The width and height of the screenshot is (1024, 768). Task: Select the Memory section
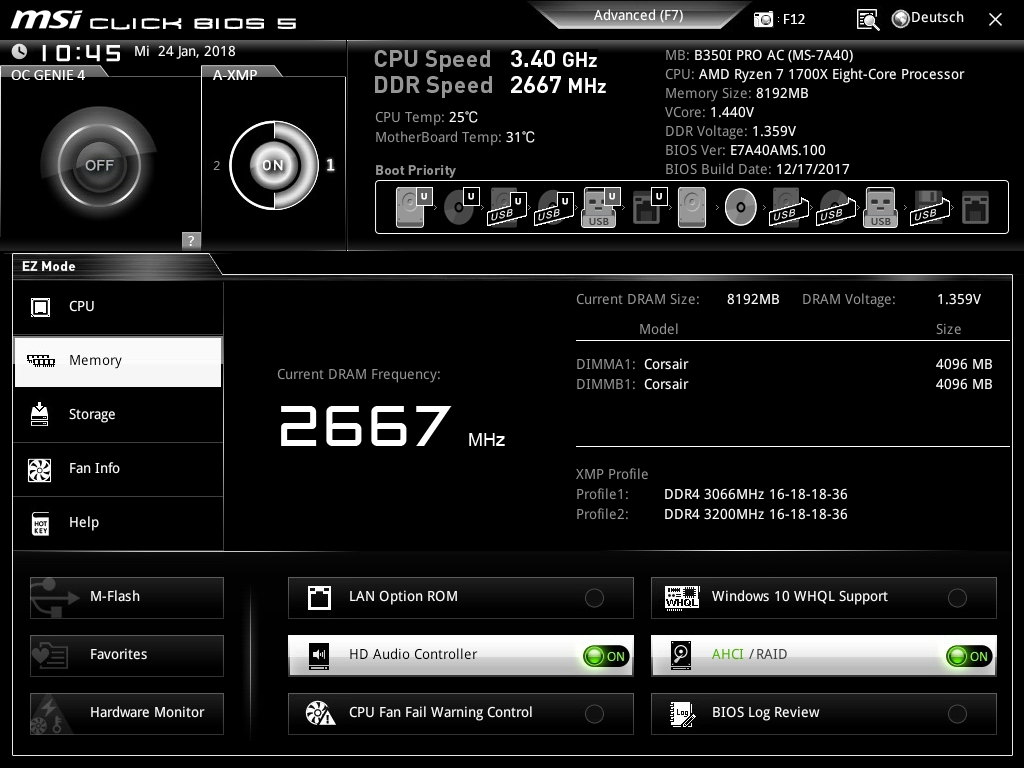coord(118,361)
